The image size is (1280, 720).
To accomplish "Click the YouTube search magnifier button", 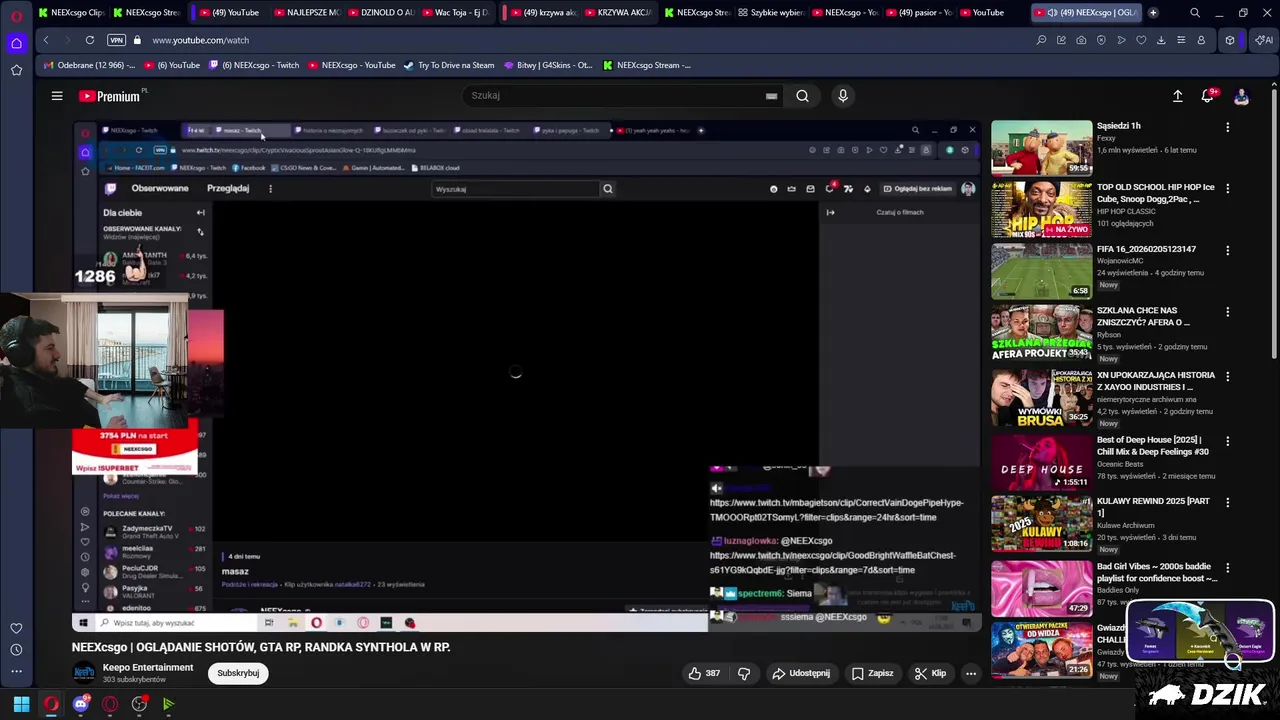I will coord(802,96).
